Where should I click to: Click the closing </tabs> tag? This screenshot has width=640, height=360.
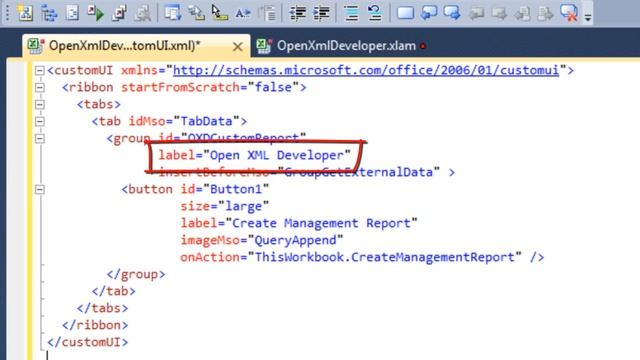pyautogui.click(x=102, y=308)
